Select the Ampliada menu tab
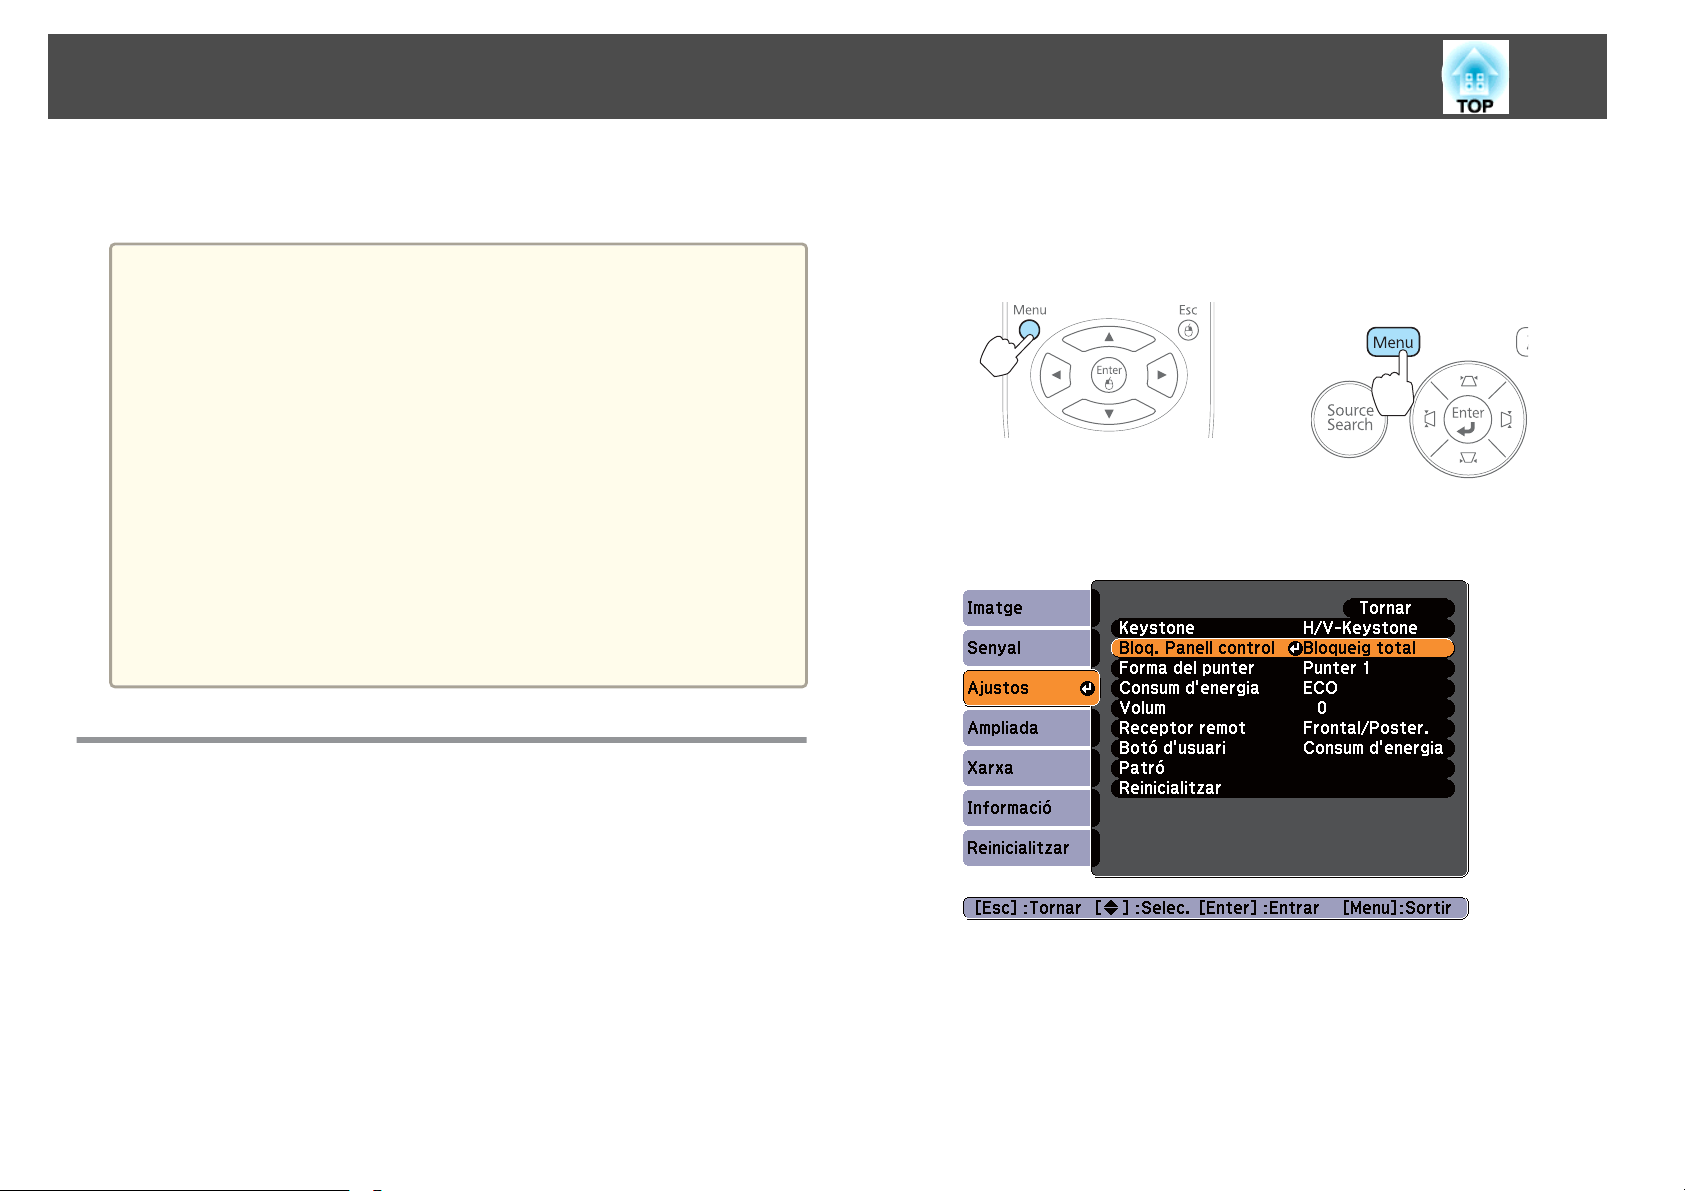The height and width of the screenshot is (1191, 1685). (1027, 728)
